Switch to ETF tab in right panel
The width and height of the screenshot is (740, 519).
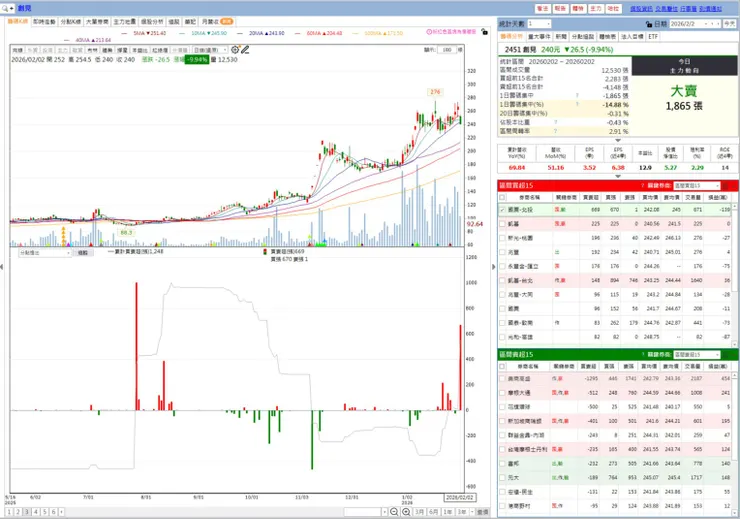pyautogui.click(x=653, y=36)
